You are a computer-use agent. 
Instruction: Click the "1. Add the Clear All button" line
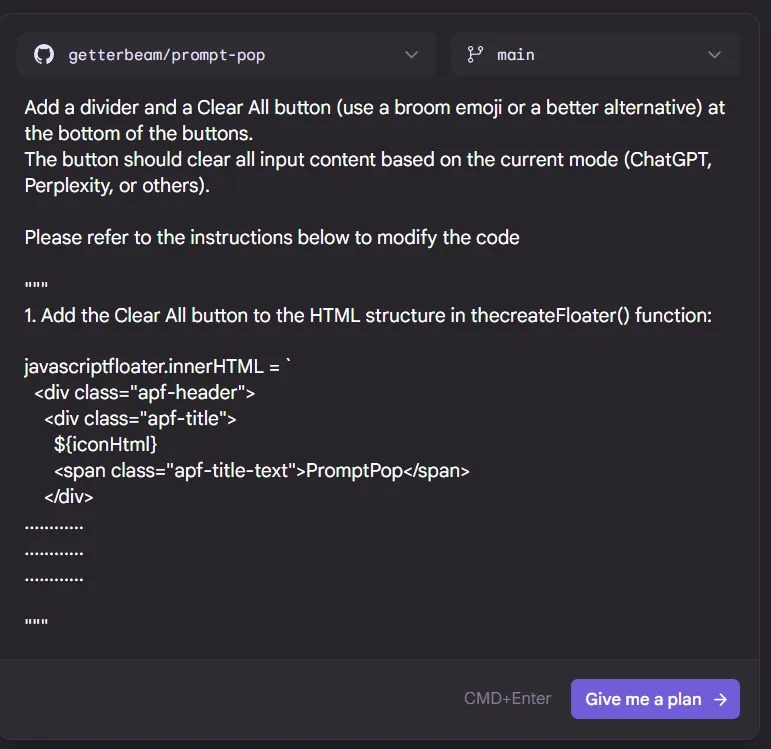click(x=368, y=315)
